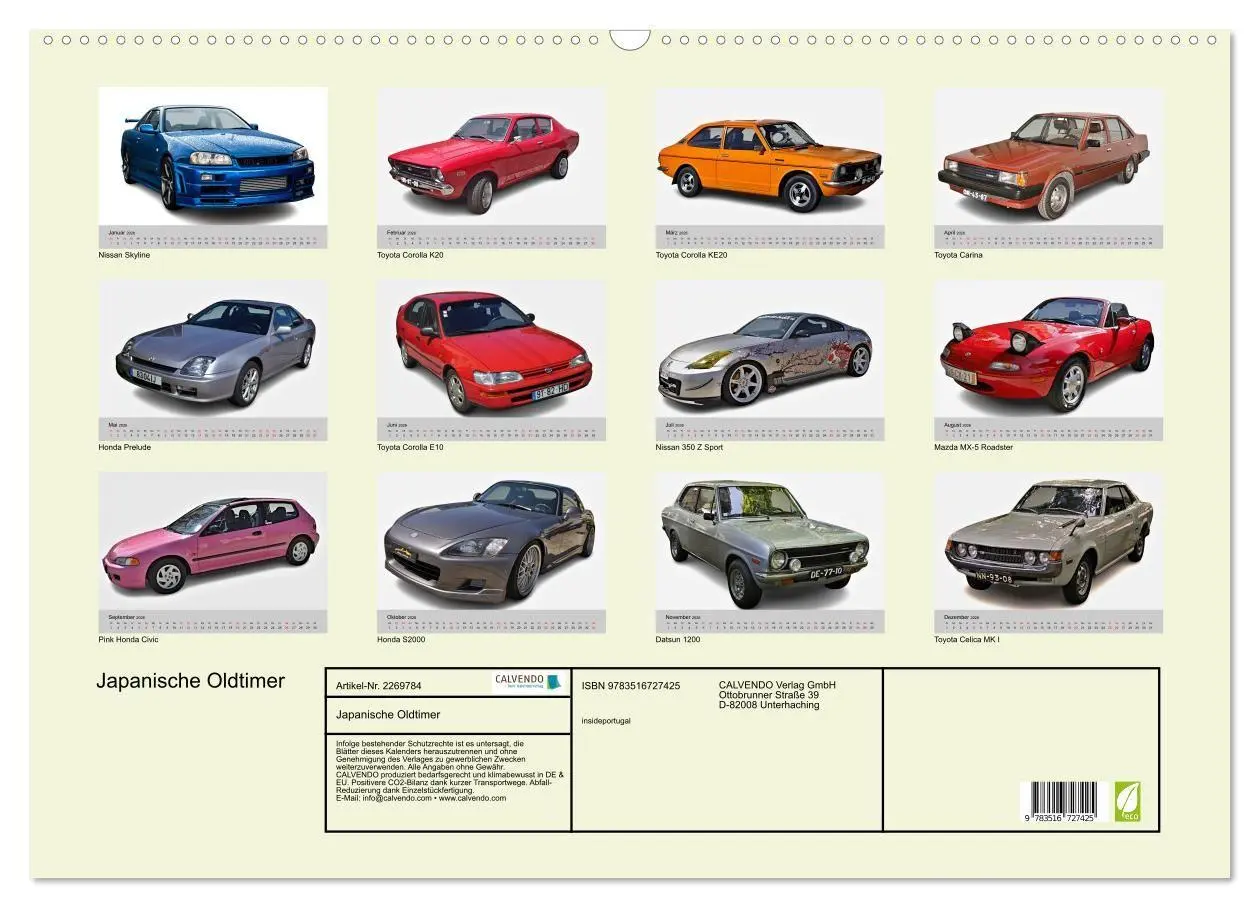Click the 'Datsun 1200' caption
Screen dimensions: 1260x908
point(677,639)
